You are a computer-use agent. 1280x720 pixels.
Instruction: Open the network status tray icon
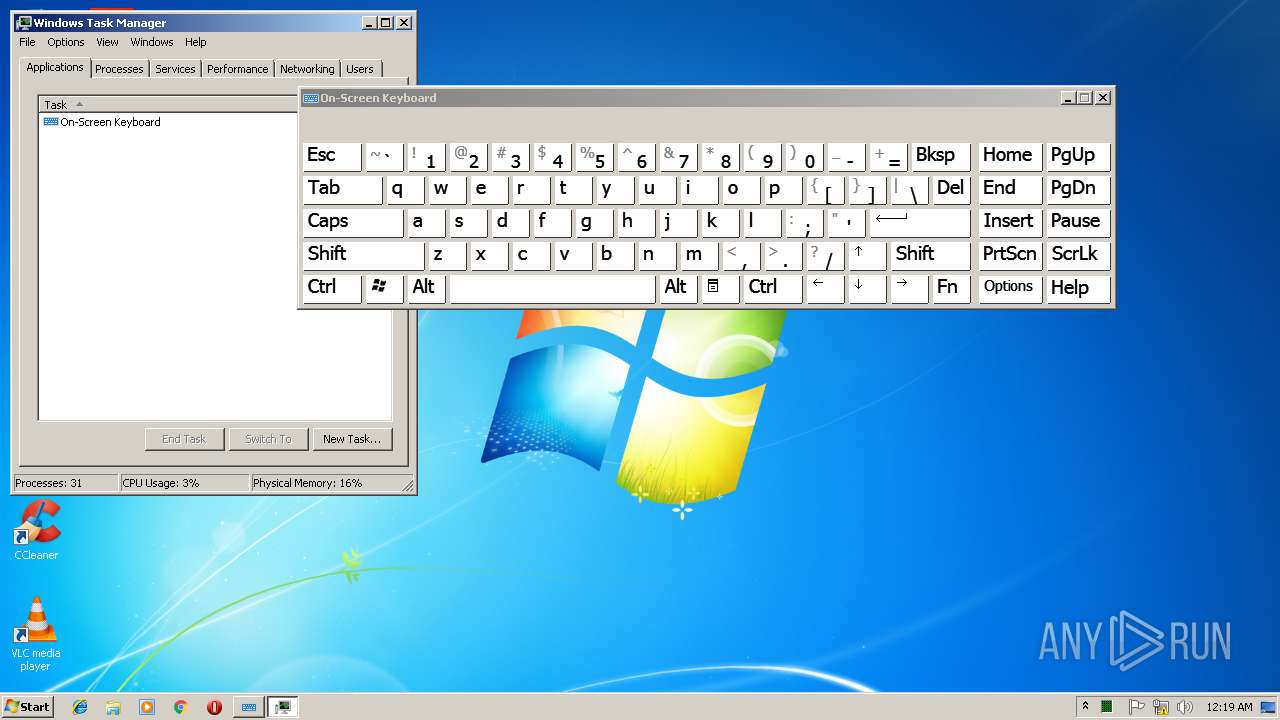coord(1161,707)
